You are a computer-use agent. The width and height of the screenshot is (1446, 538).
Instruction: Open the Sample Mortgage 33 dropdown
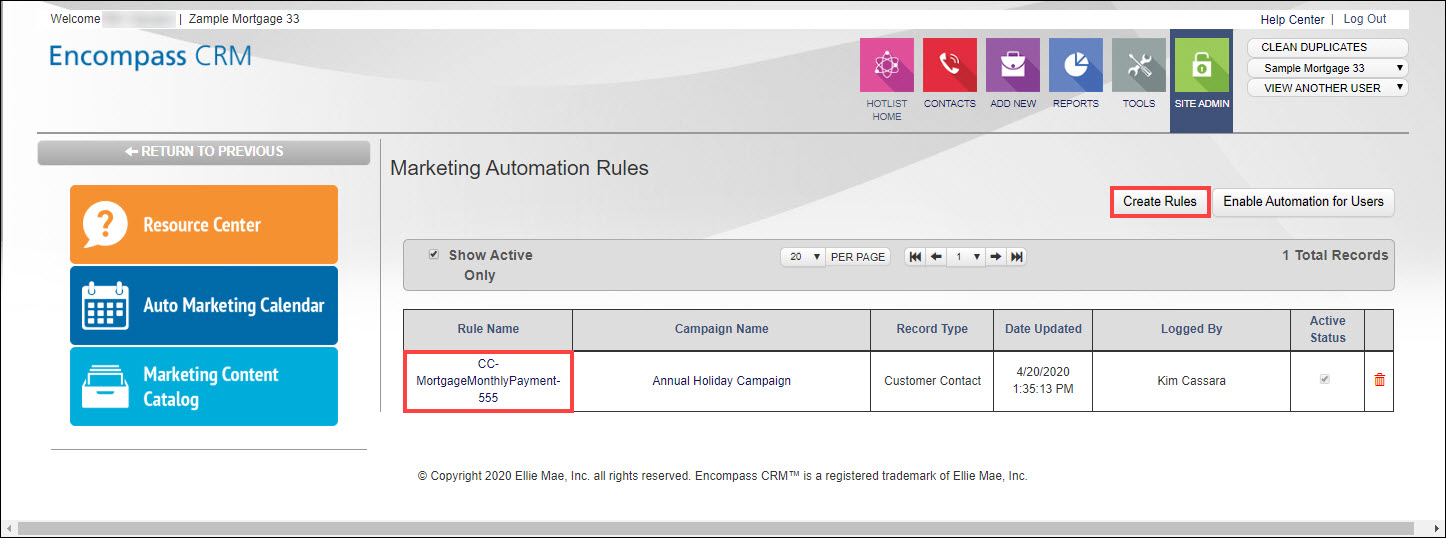pos(1327,68)
